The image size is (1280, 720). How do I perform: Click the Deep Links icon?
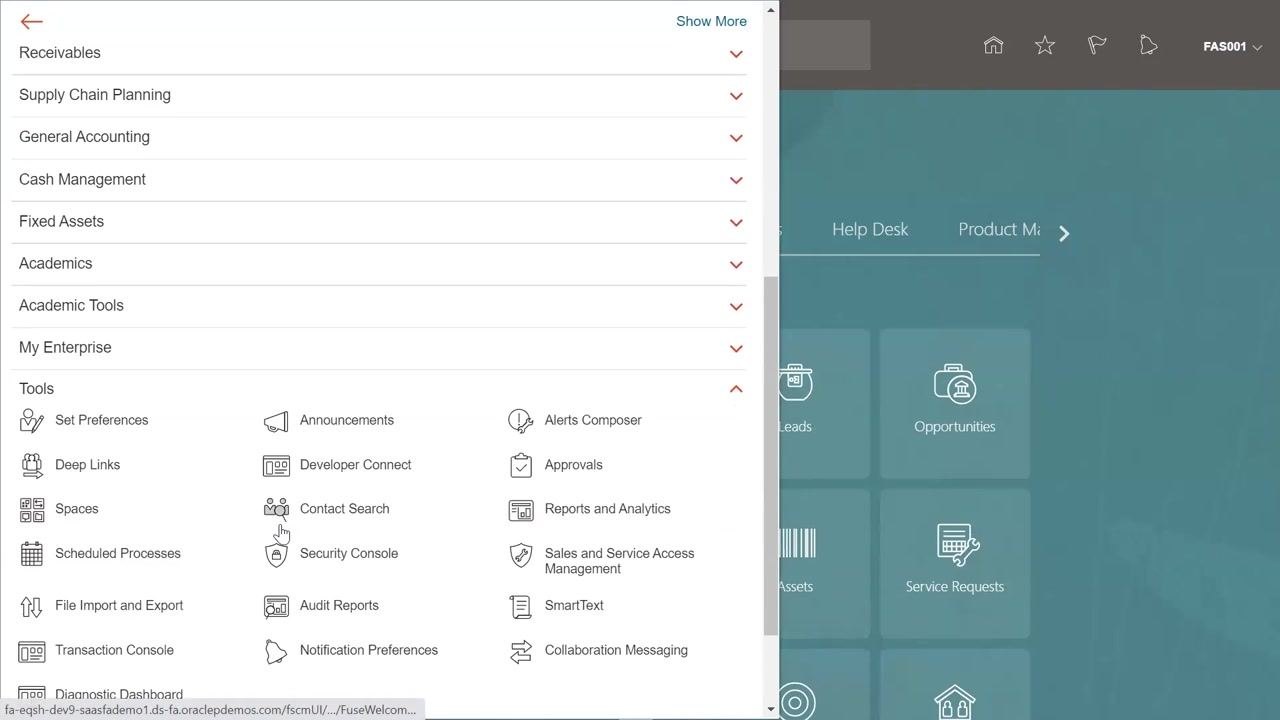pyautogui.click(x=32, y=465)
